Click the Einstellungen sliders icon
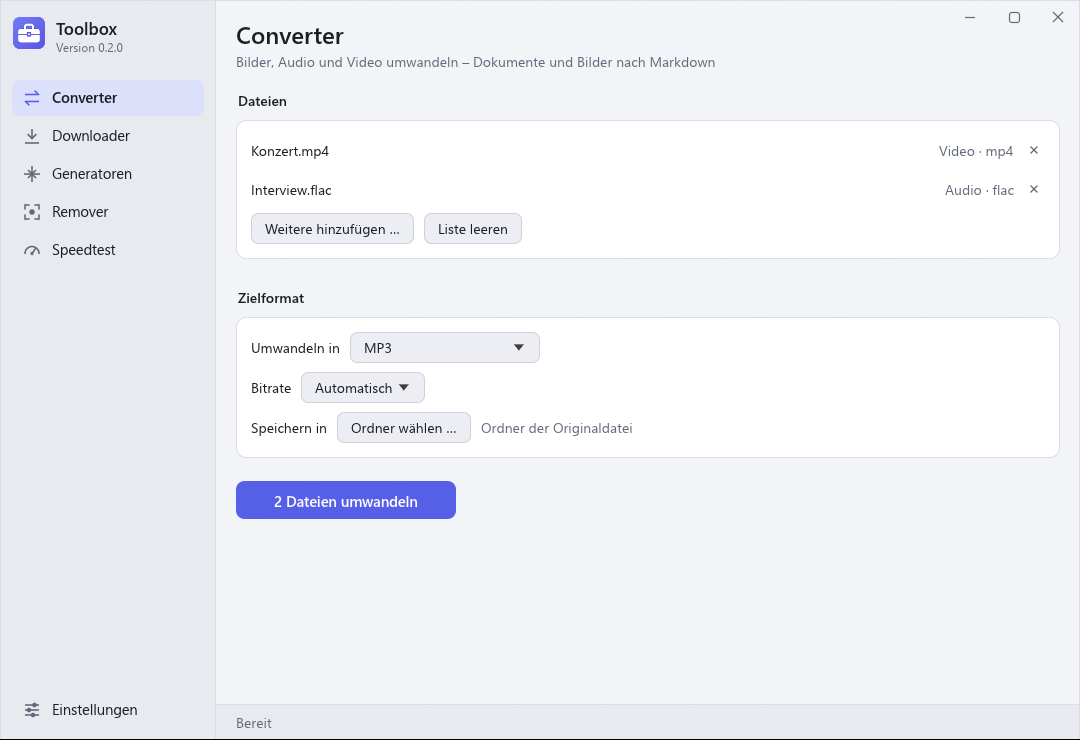This screenshot has height=740, width=1080. coord(32,710)
